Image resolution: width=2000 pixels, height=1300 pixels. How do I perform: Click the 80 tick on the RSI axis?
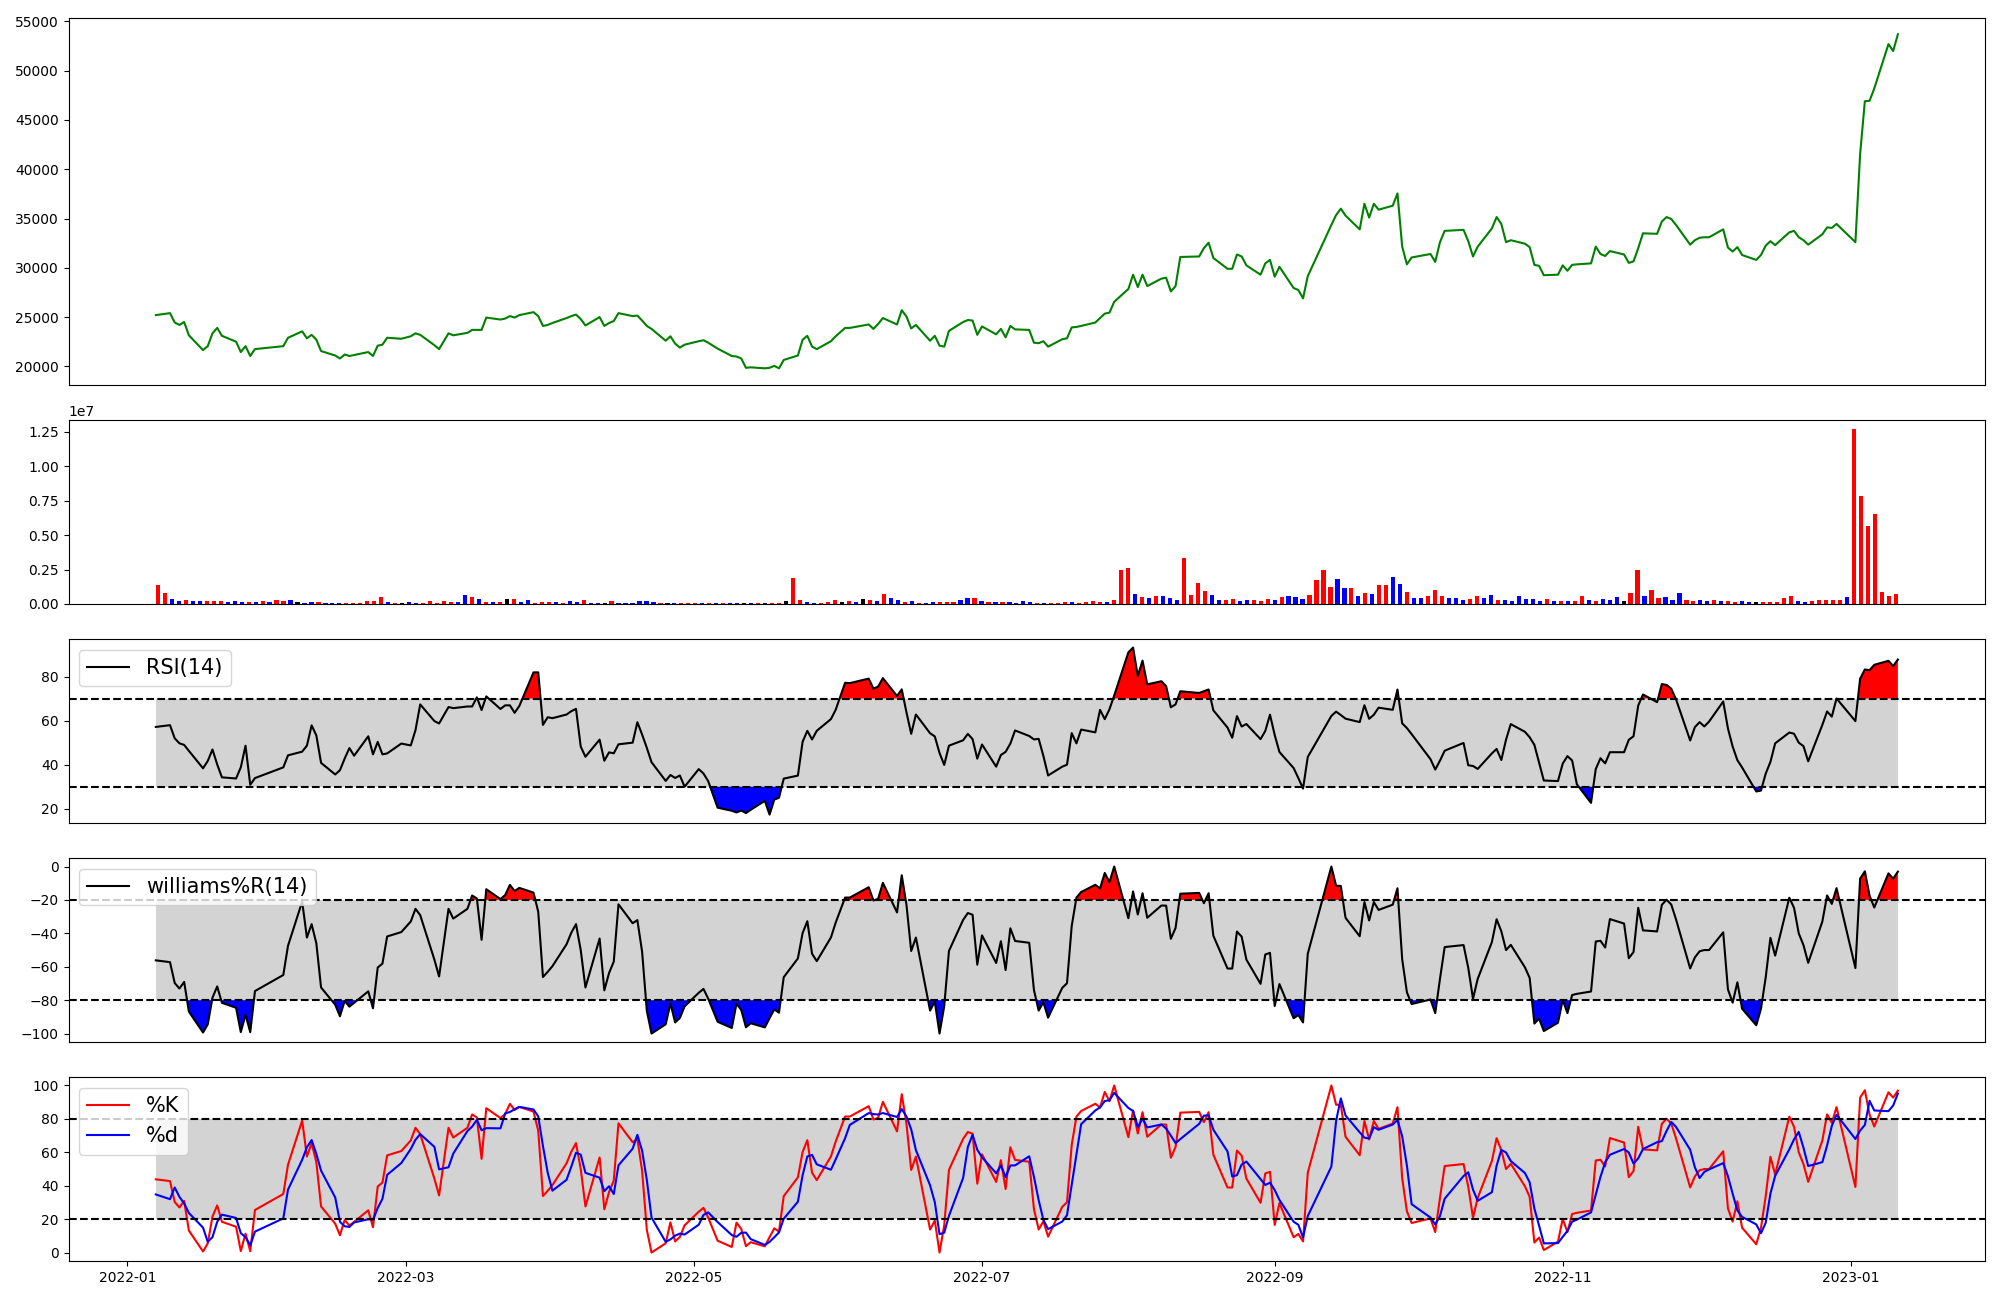coord(50,678)
